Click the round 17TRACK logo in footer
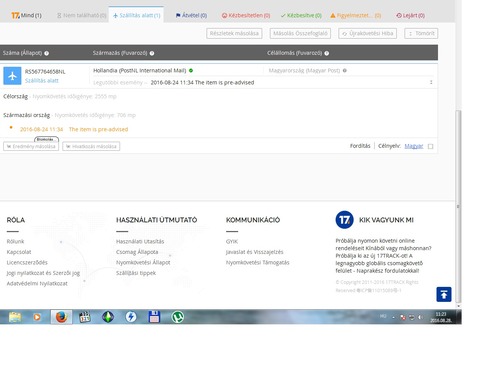Viewport: 480px width, 384px height. [x=344, y=220]
